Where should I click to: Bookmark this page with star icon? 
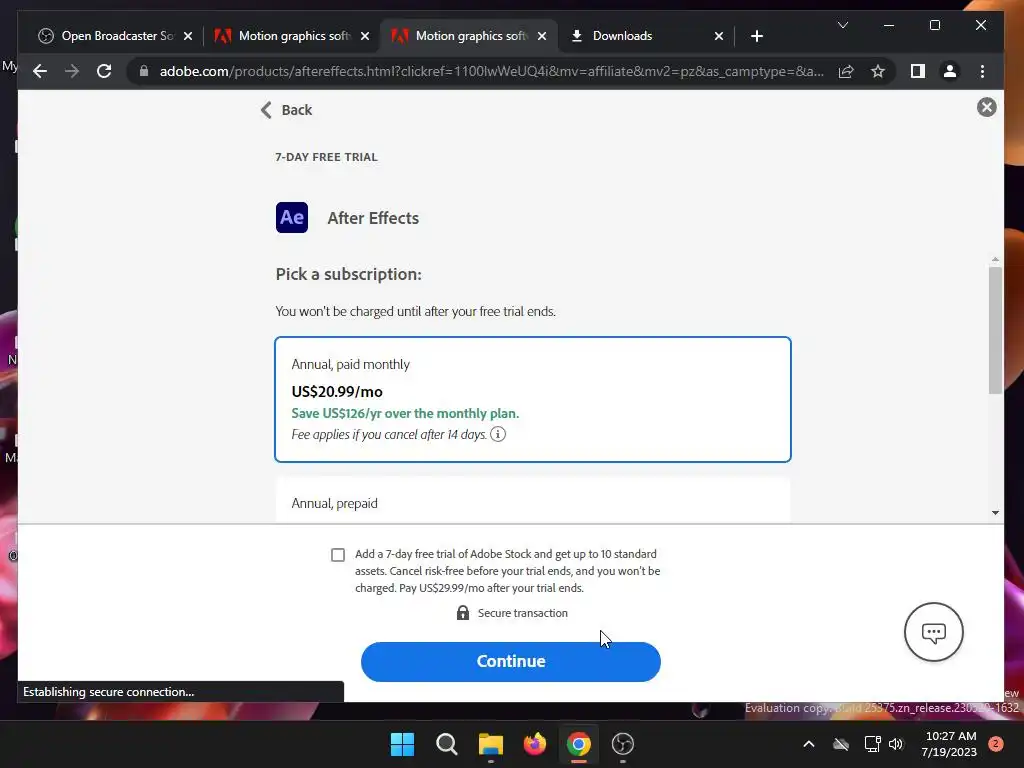click(x=878, y=71)
